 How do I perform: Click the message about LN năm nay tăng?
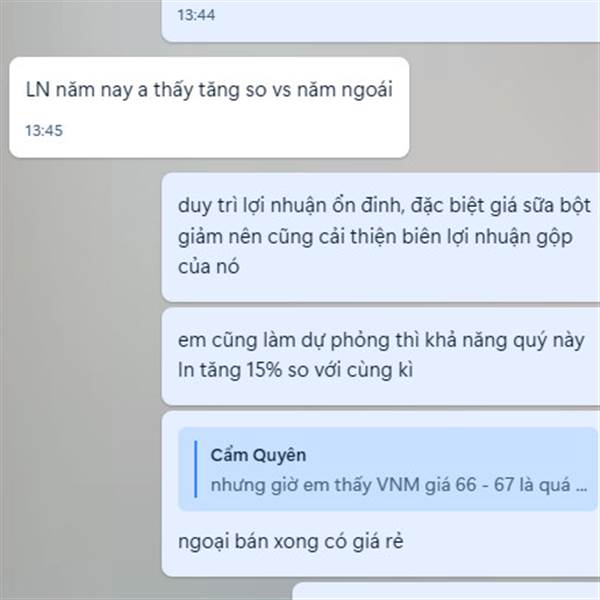pyautogui.click(x=209, y=107)
